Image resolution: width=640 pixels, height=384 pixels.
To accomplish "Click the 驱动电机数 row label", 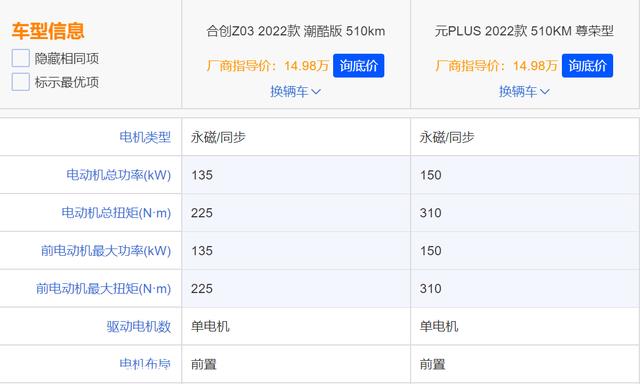I will (x=139, y=326).
